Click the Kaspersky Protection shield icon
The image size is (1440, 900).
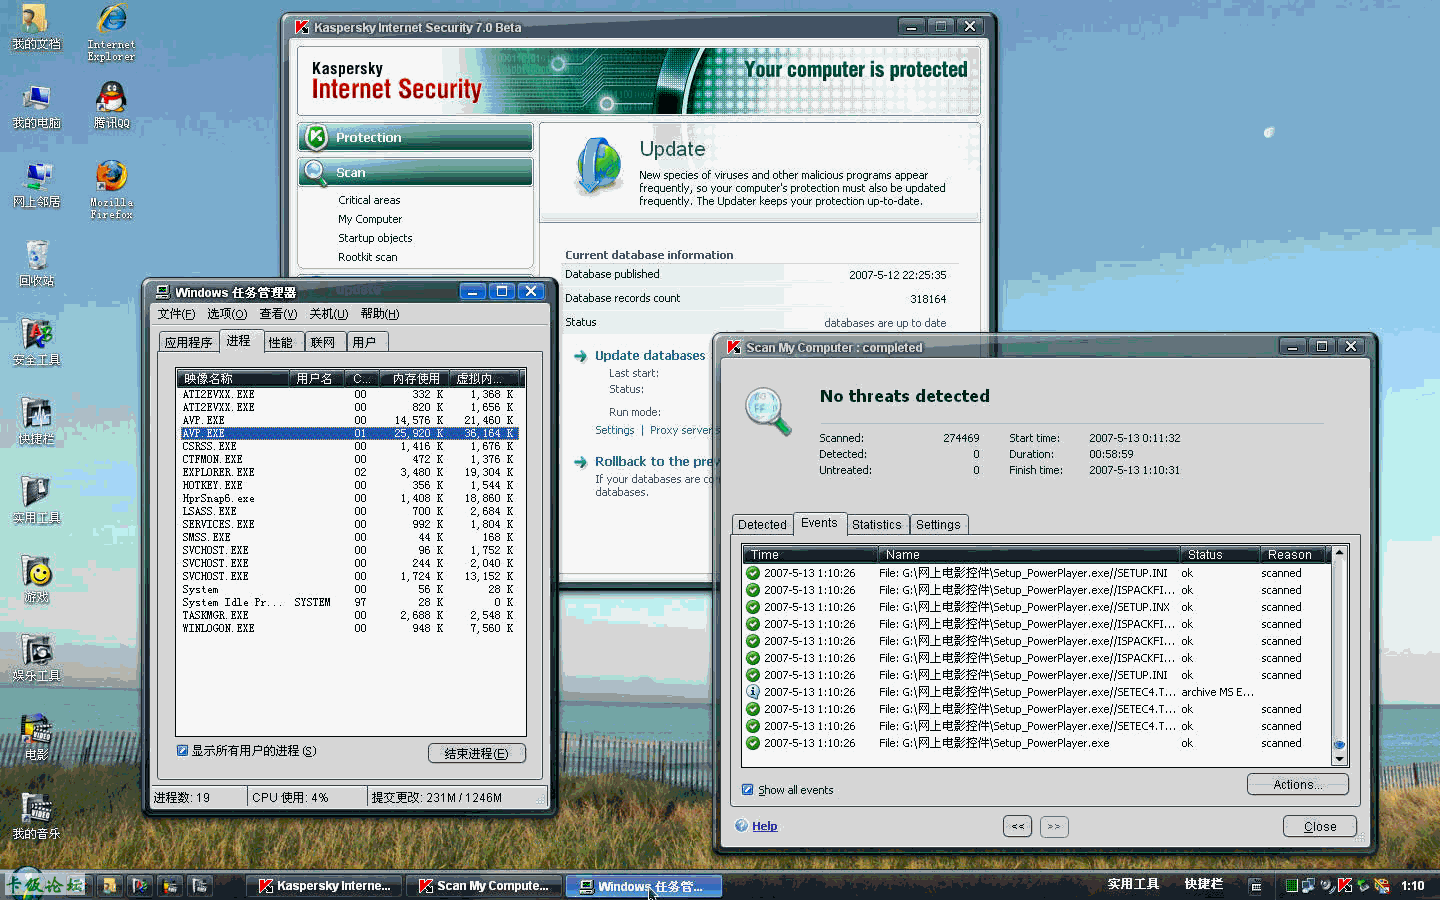316,137
